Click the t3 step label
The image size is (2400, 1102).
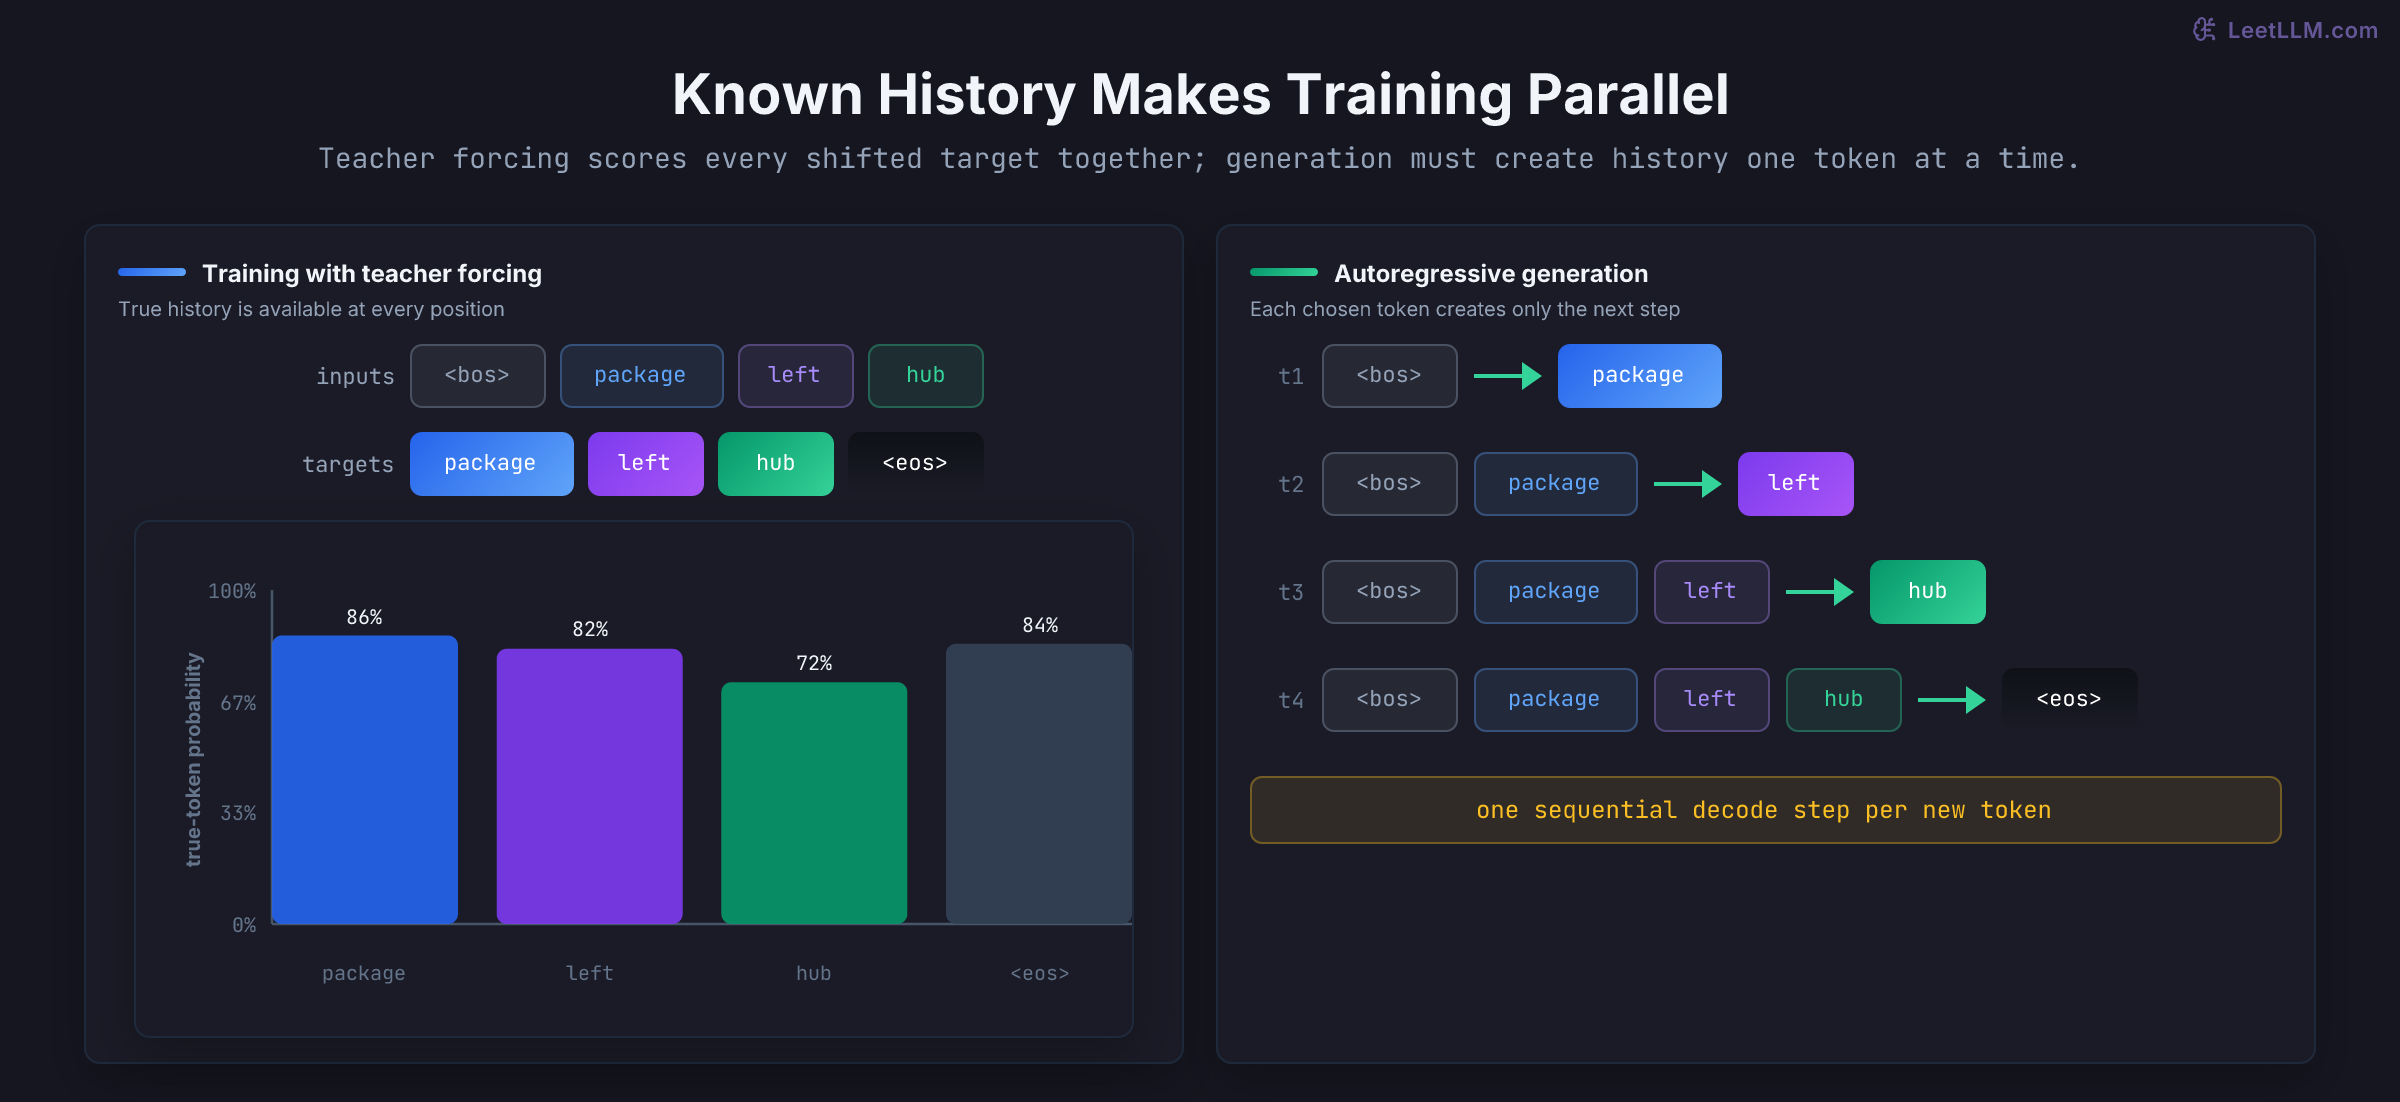[1291, 593]
